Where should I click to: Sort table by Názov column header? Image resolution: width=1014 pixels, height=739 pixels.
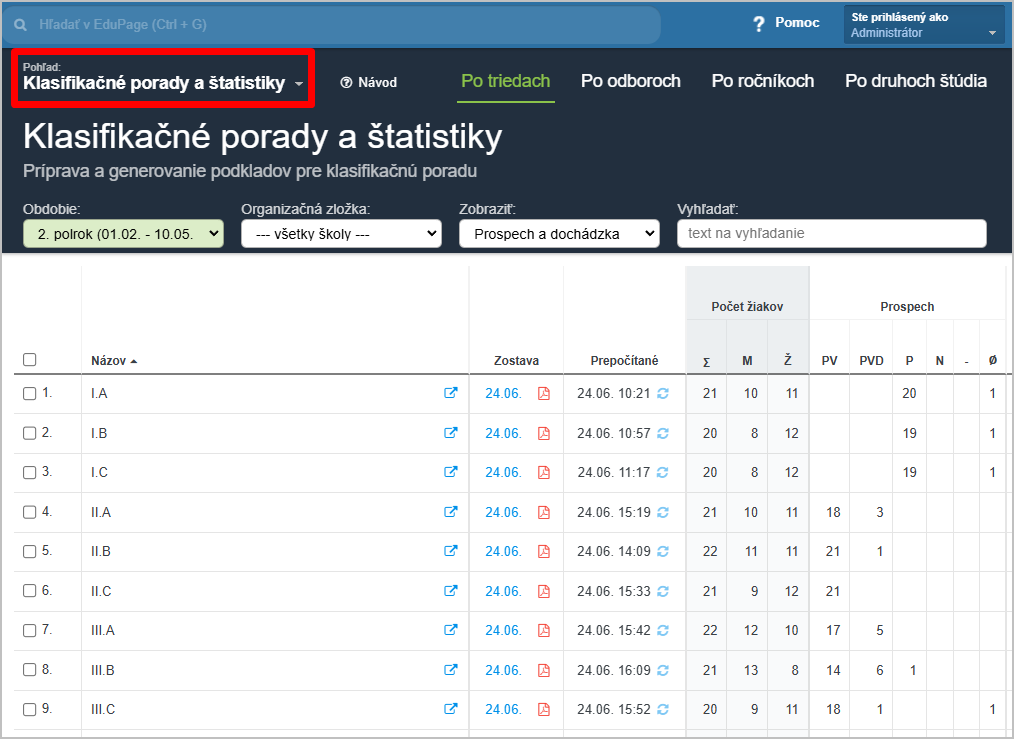tap(109, 361)
